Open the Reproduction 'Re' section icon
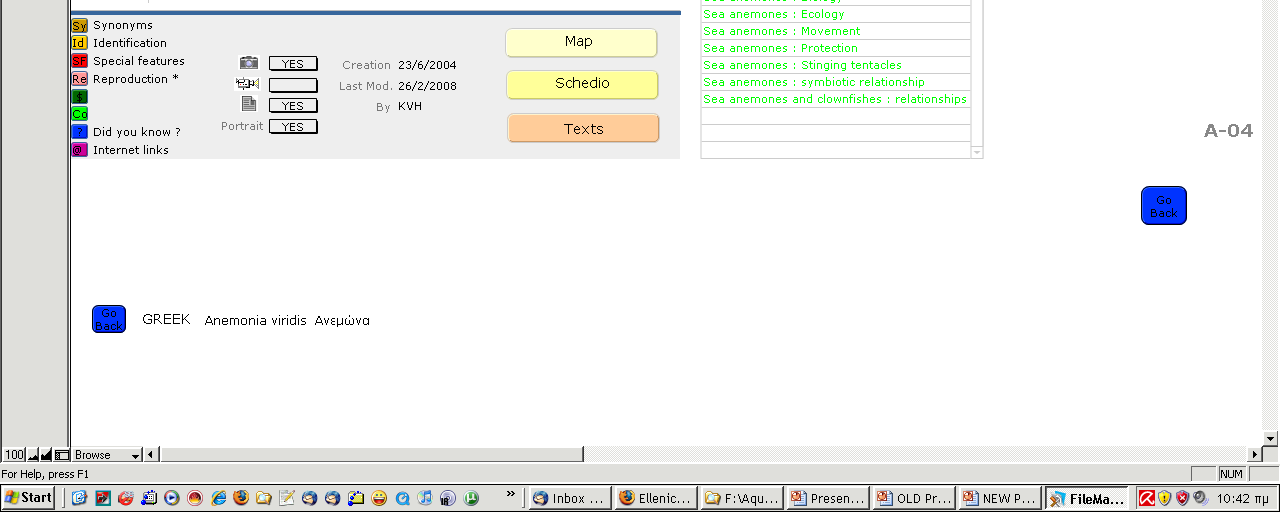Screen dimensions: 1280x512 79,79
